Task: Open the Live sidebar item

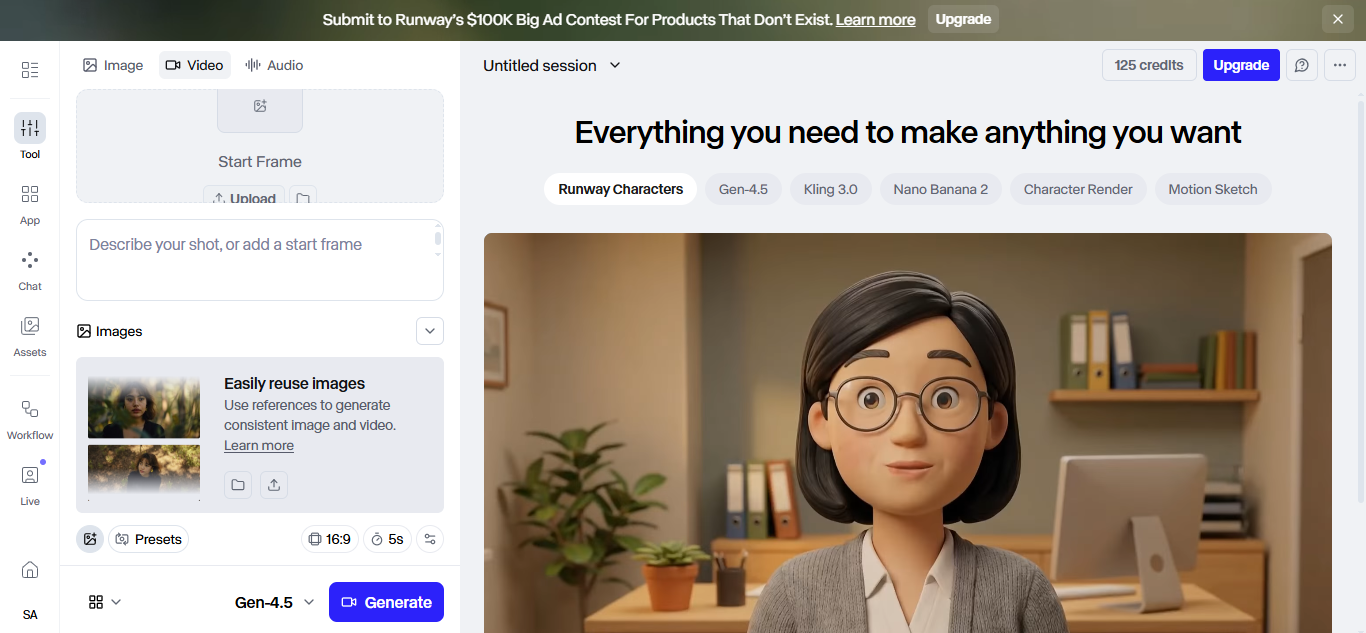Action: coord(30,484)
